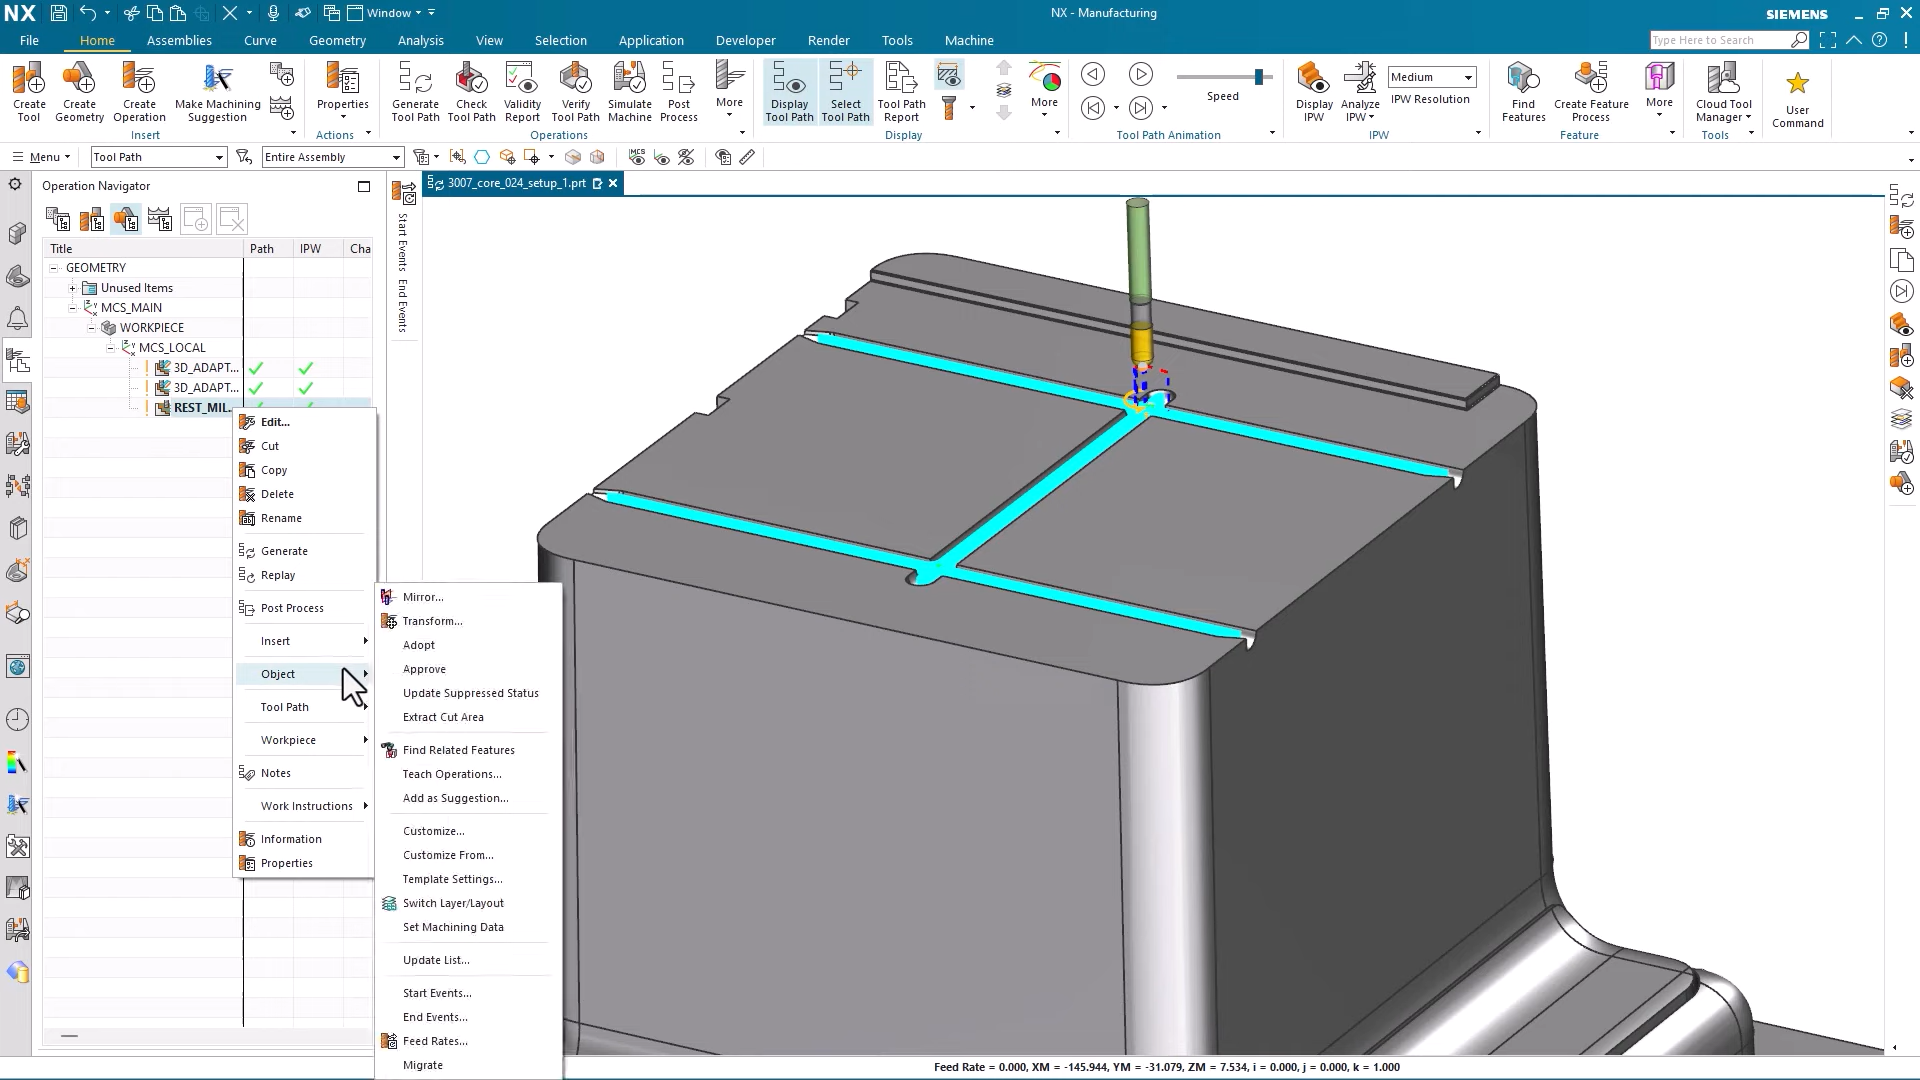Toggle Select Tool Path mode
The height and width of the screenshot is (1080, 1920).
846,90
